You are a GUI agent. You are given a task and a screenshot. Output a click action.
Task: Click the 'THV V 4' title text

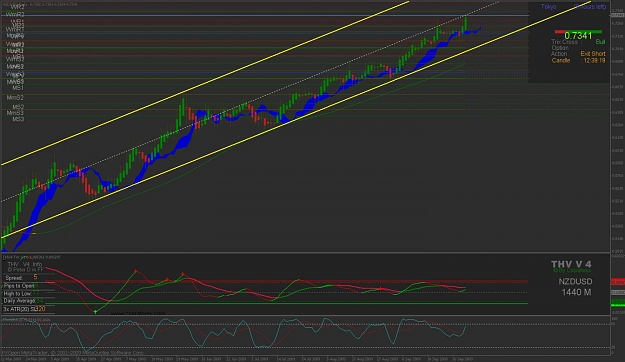coord(571,264)
